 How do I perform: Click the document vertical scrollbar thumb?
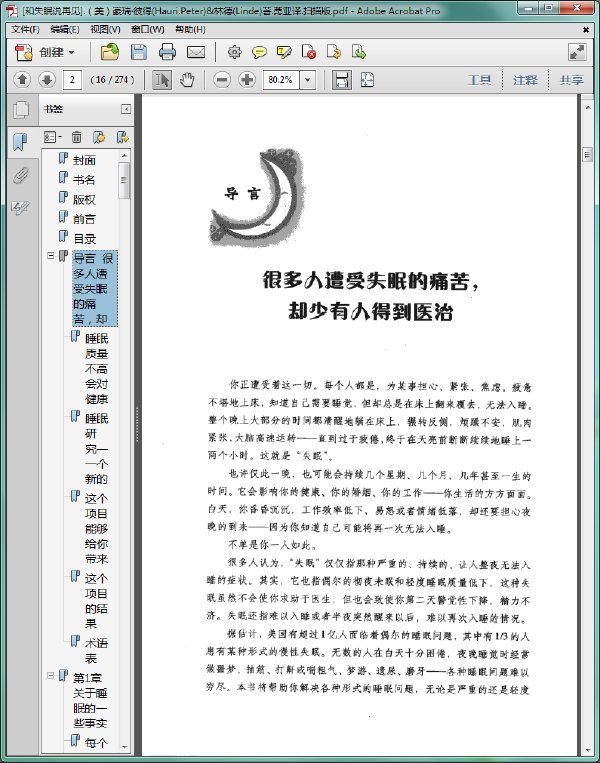587,155
